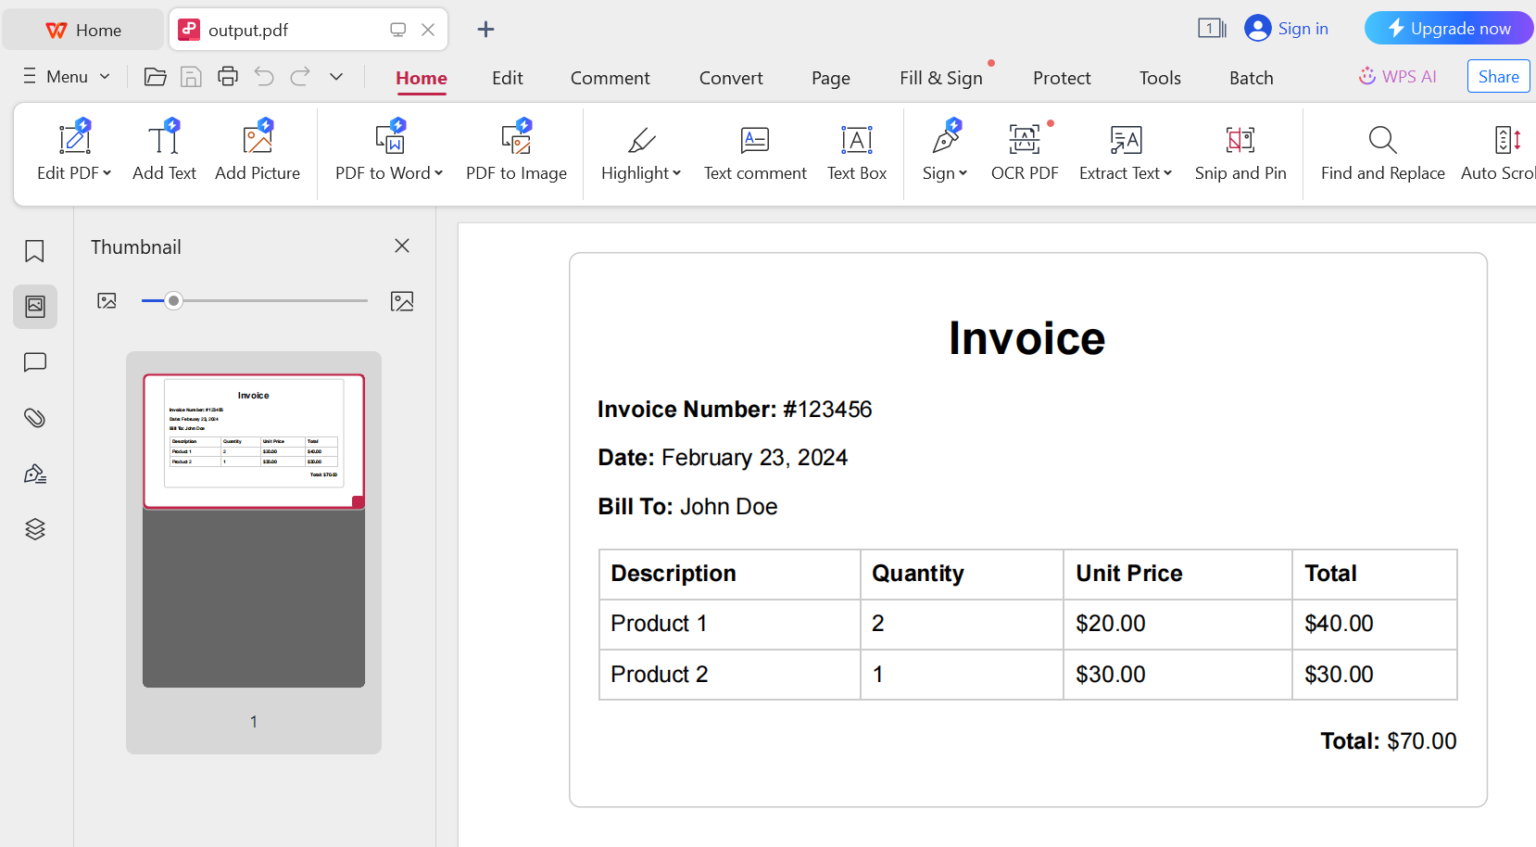This screenshot has height=847, width=1536.
Task: Open the Menu in top left
Action: click(x=65, y=76)
